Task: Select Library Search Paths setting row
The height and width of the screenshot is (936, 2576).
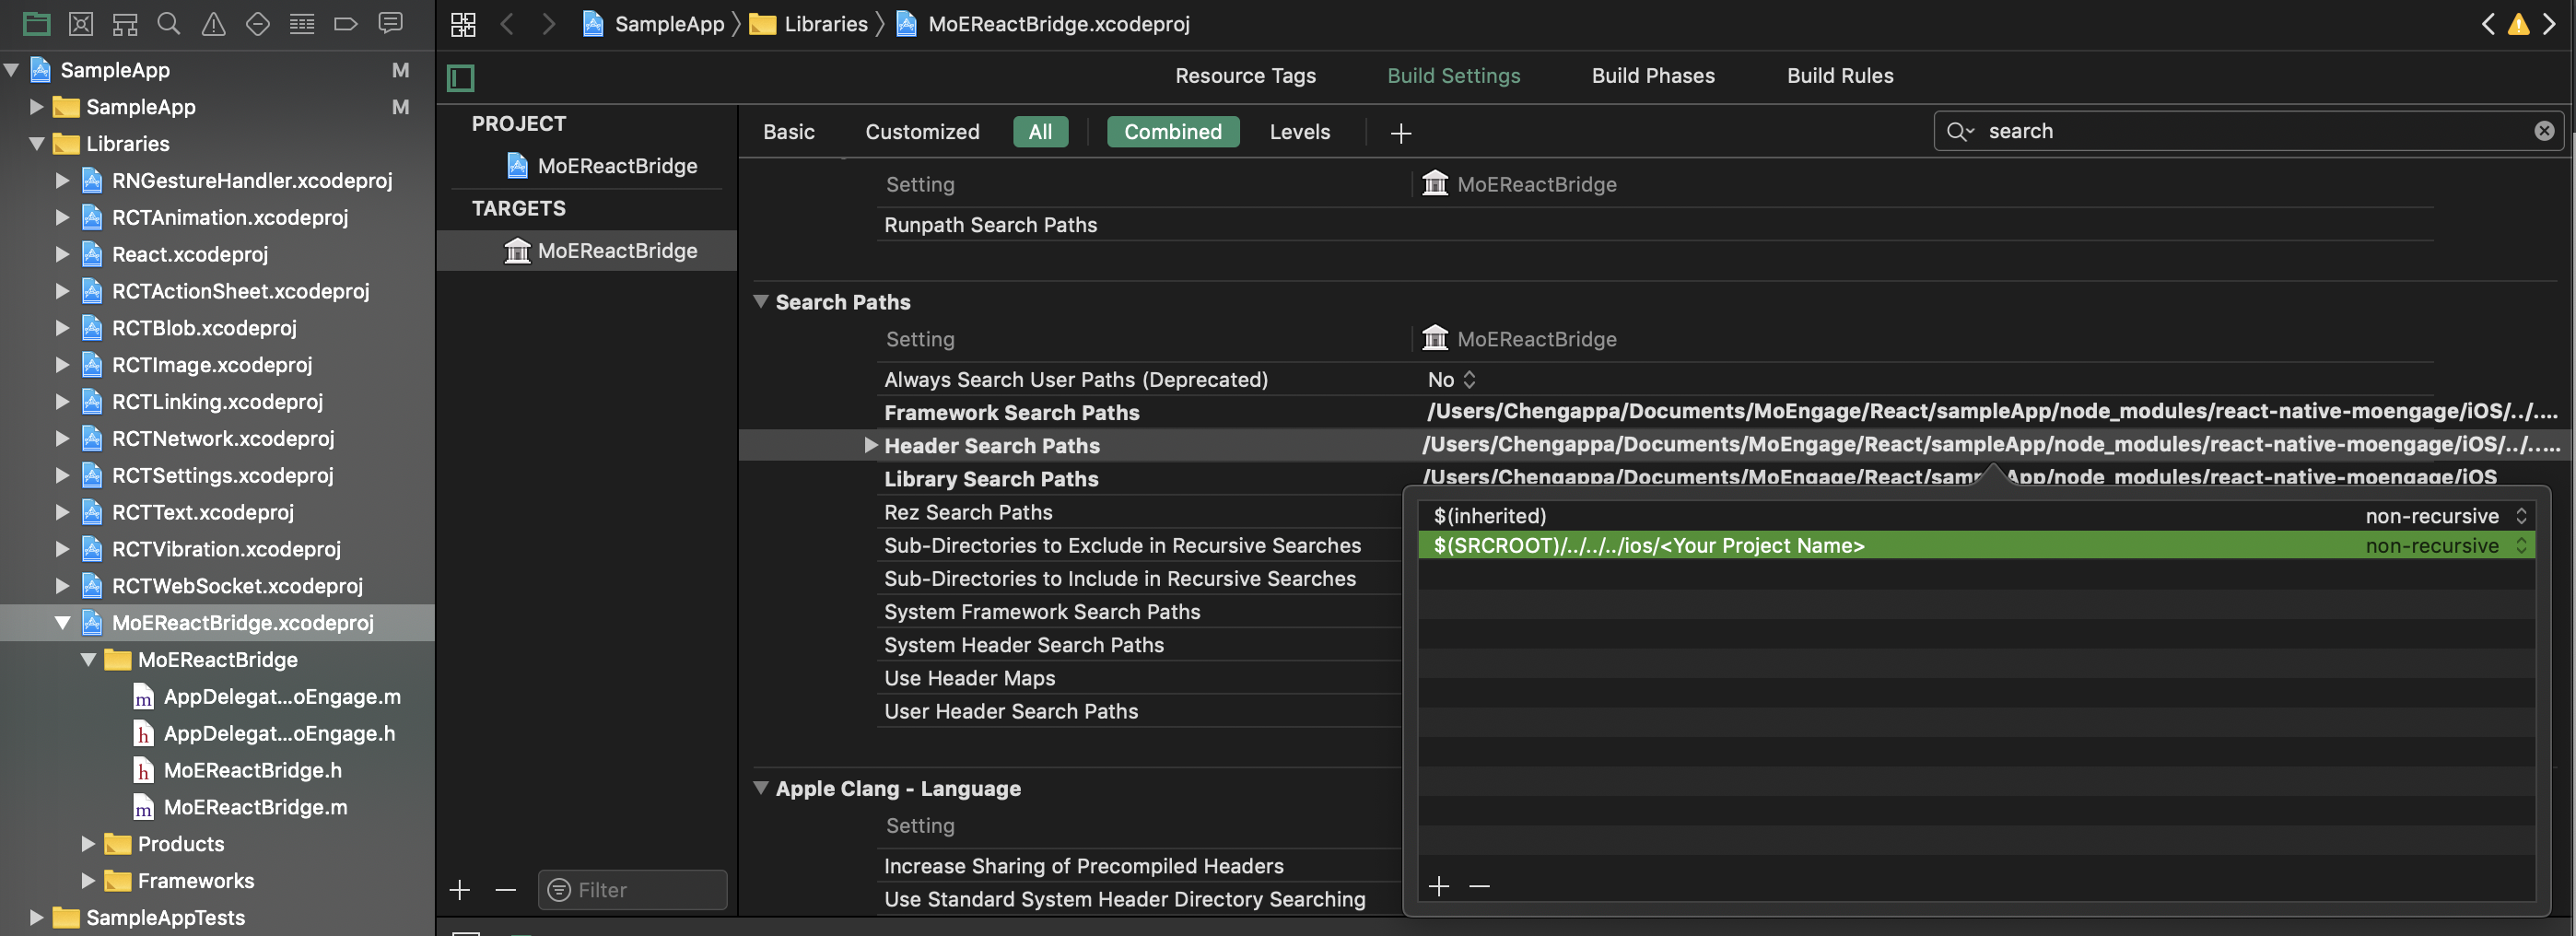Action: tap(1655, 479)
